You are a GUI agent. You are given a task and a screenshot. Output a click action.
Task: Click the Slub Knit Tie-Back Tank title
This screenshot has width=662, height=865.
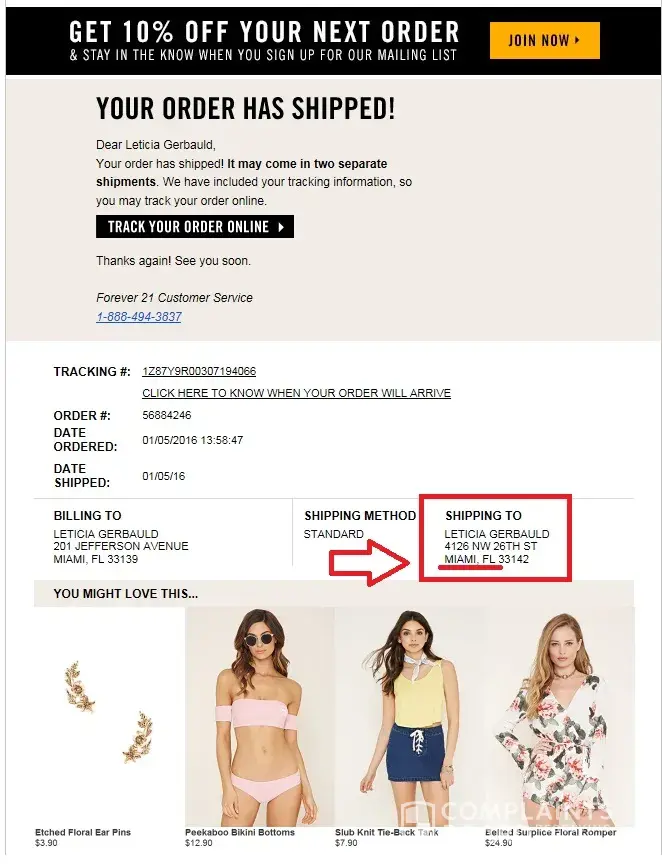[387, 832]
